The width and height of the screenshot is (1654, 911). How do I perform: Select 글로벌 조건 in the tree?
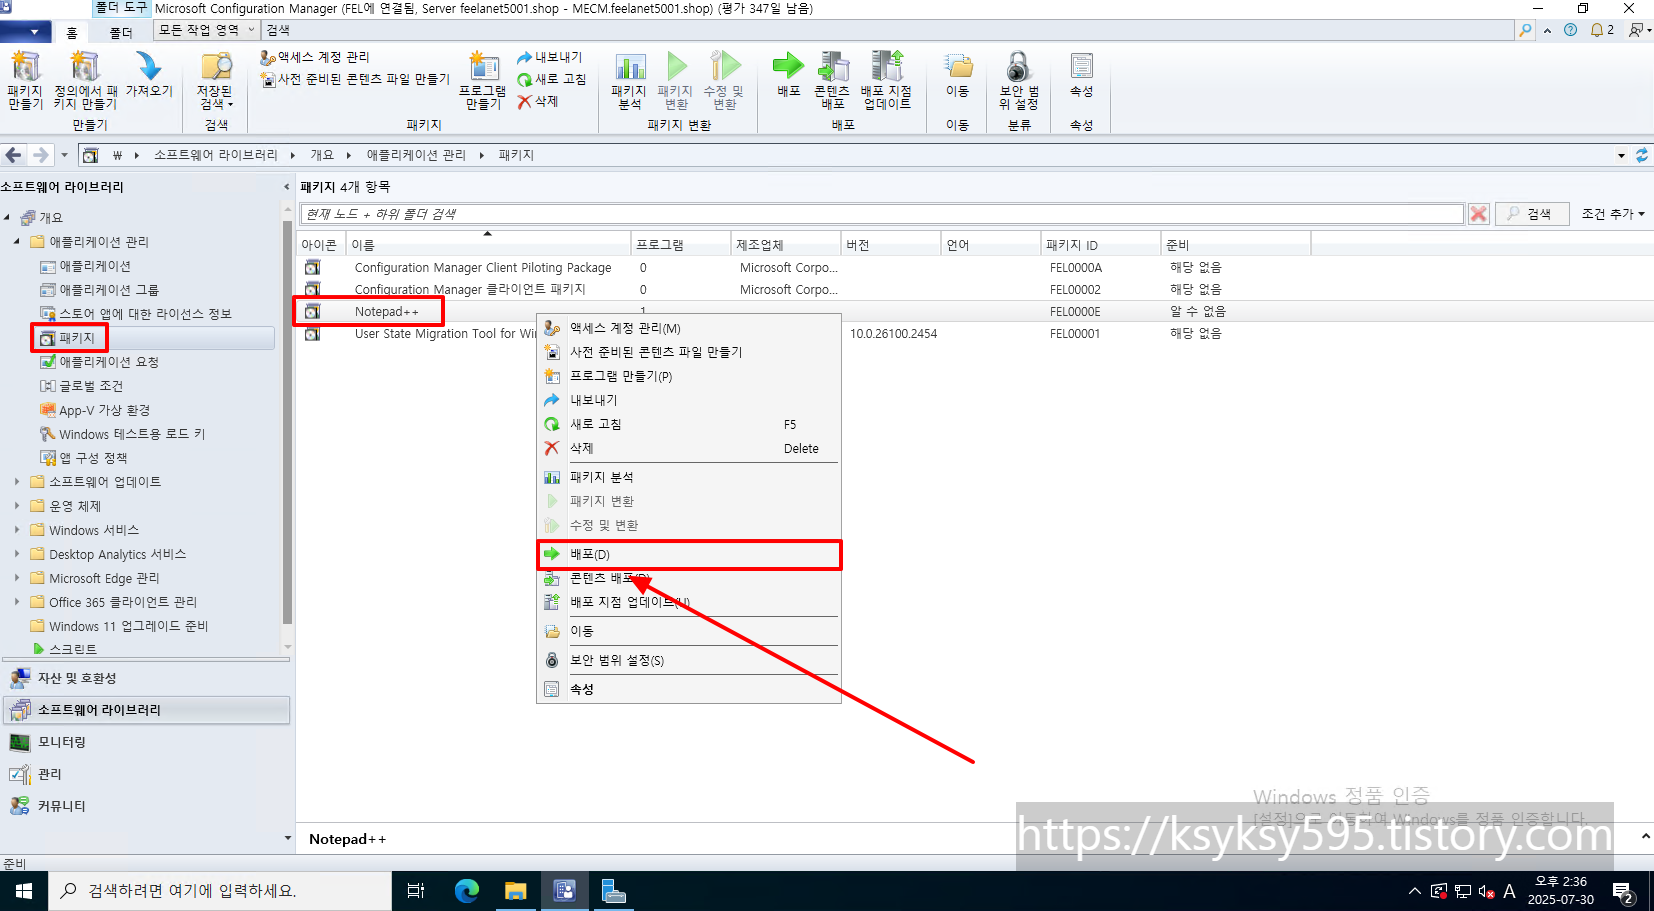[90, 386]
